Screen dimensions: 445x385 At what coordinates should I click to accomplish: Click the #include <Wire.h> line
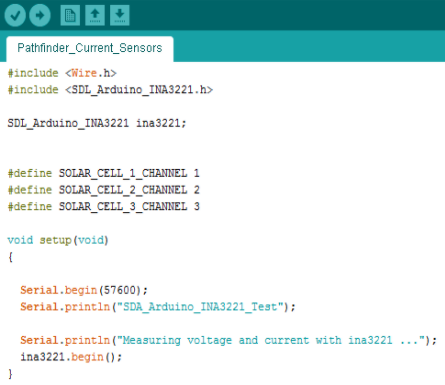62,73
